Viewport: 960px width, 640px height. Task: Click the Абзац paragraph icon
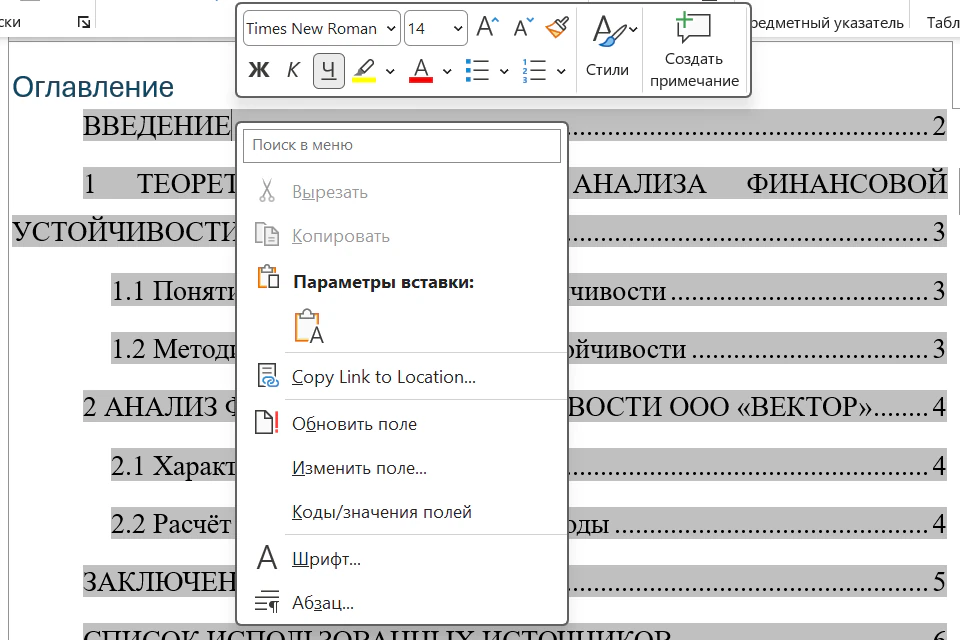click(x=267, y=602)
